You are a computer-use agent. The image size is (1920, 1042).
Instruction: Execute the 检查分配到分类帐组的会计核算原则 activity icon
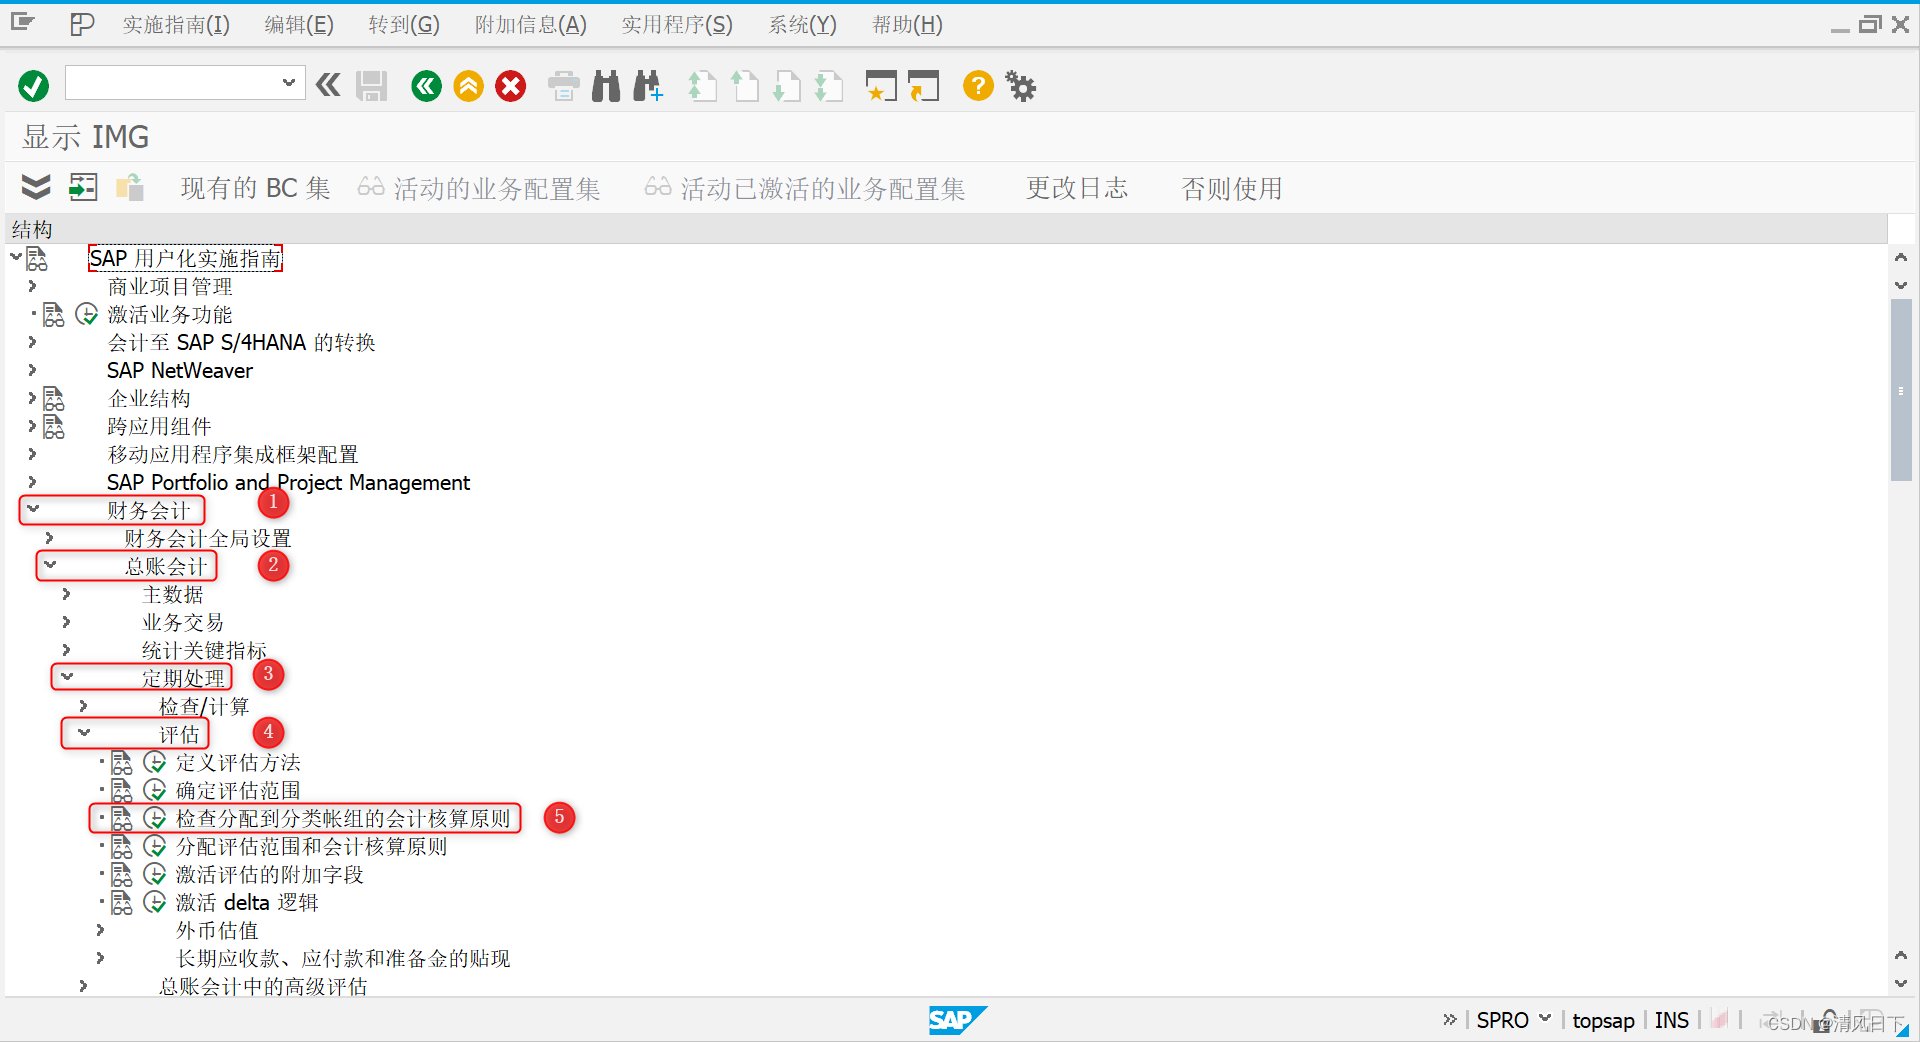(155, 819)
